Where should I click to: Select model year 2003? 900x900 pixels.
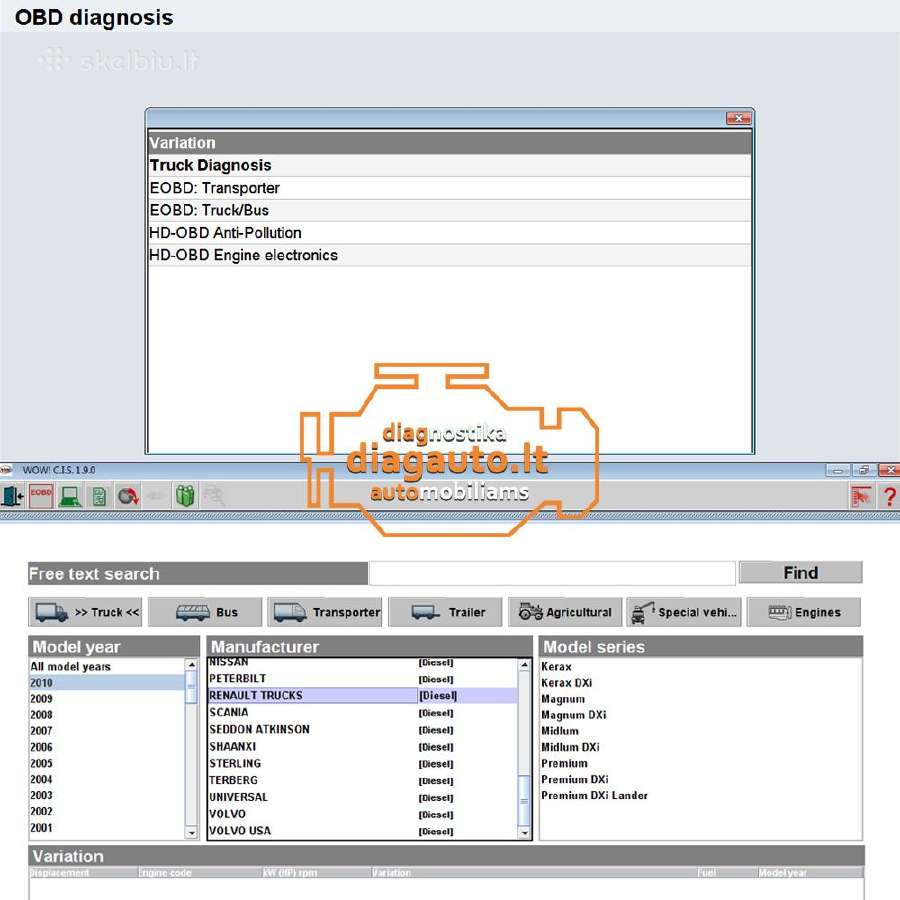point(107,795)
